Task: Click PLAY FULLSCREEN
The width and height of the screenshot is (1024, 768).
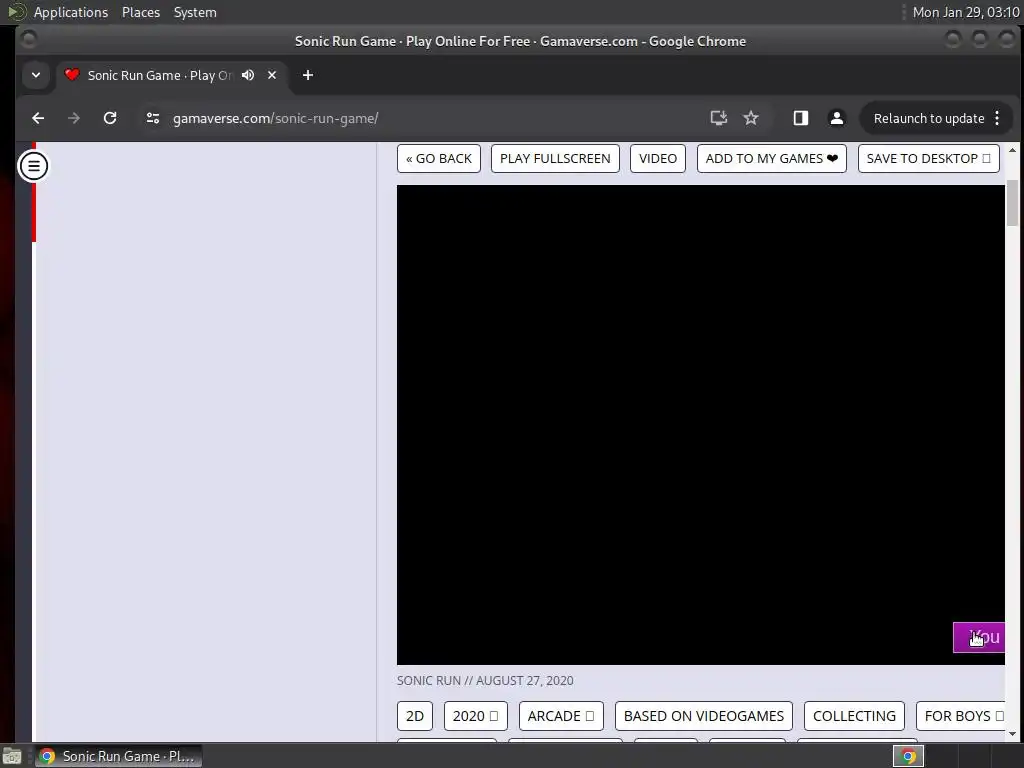Action: [555, 159]
